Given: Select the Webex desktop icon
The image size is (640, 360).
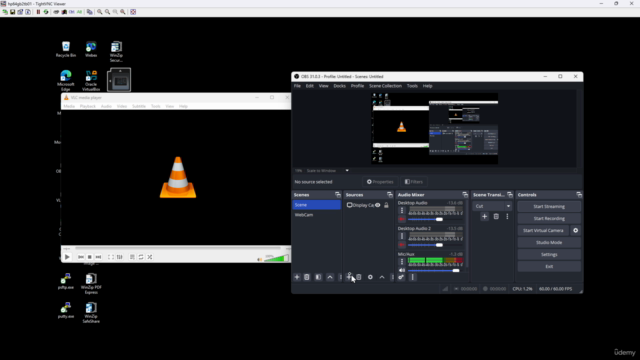Looking at the screenshot, I should click(91, 49).
